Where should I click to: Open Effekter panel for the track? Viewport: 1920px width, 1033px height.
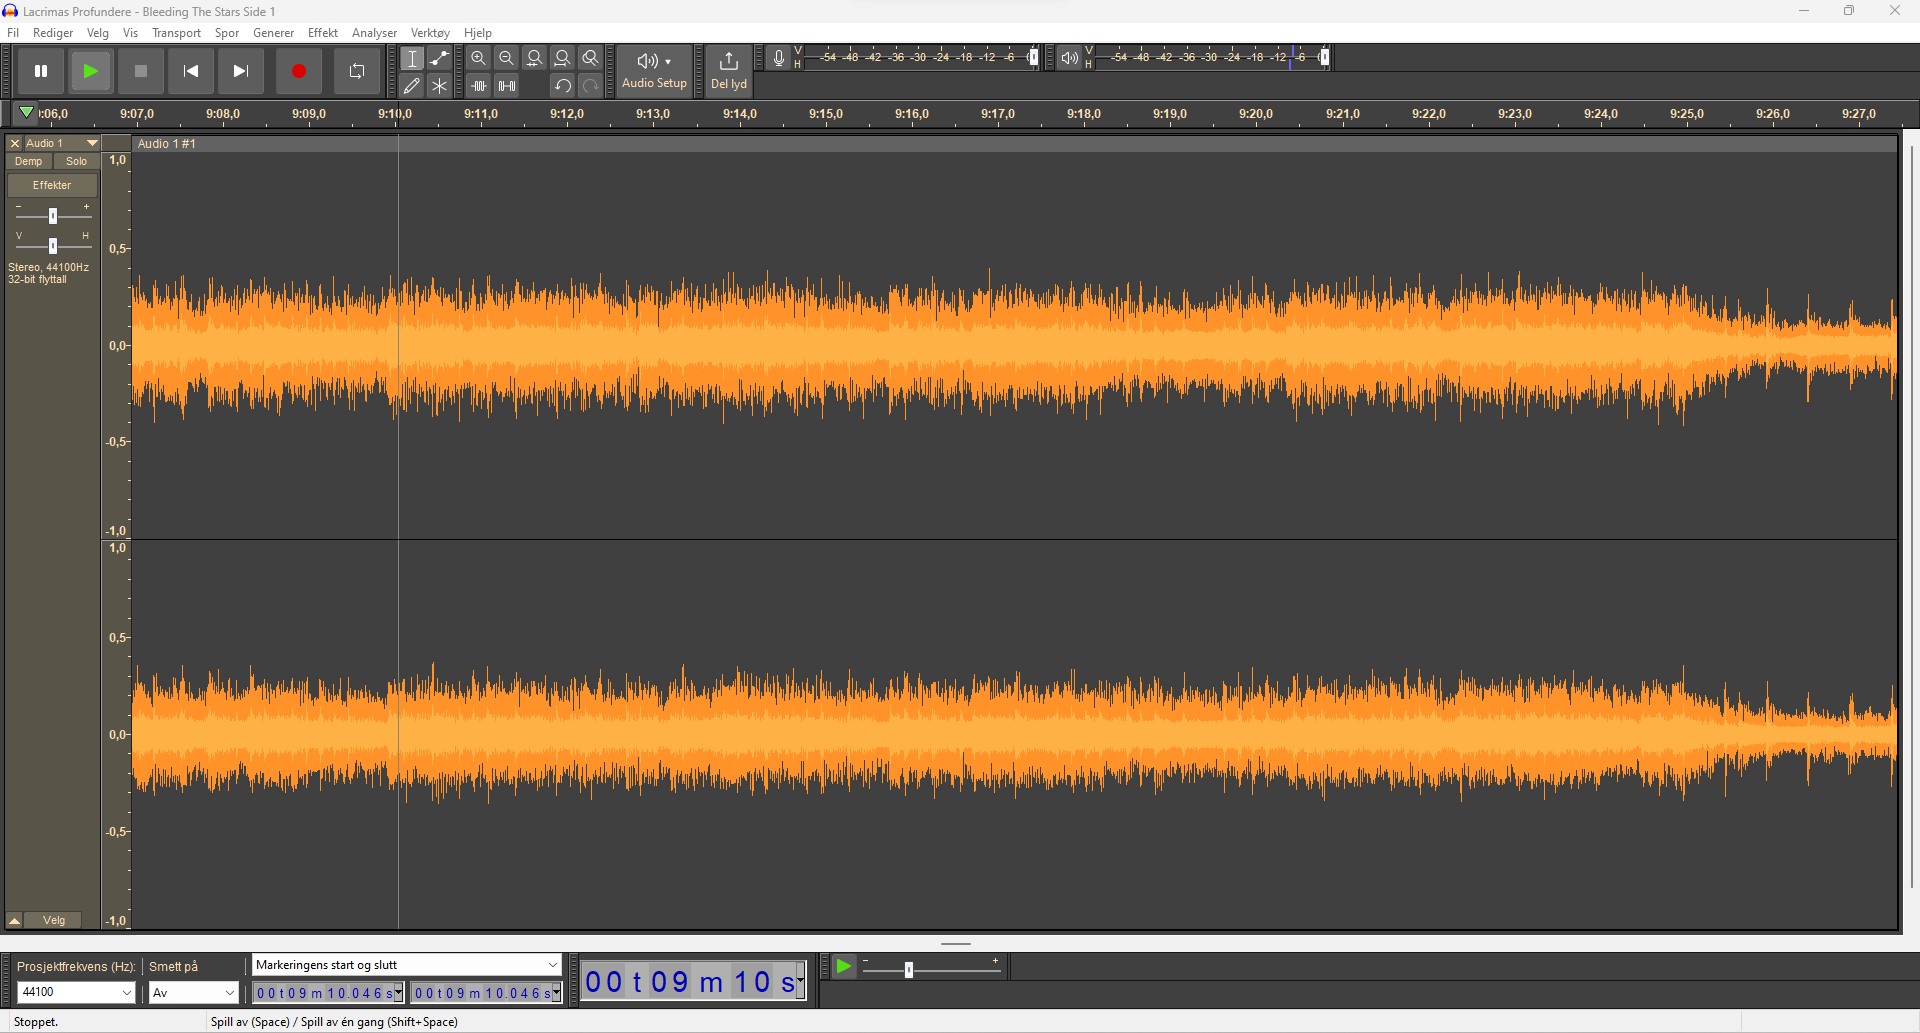pyautogui.click(x=52, y=185)
